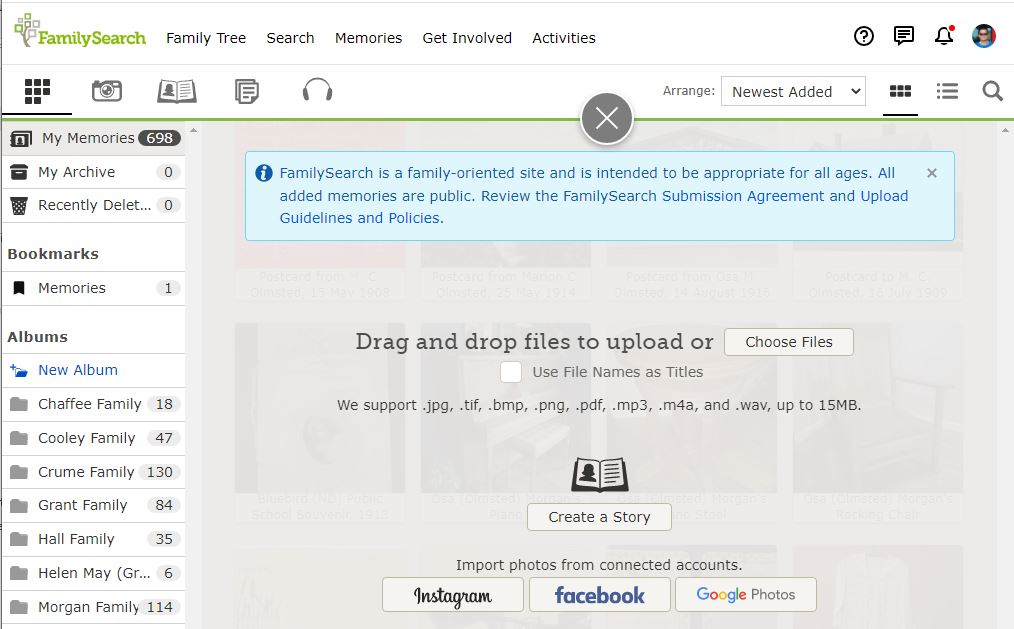Click the My Archive box icon
Image resolution: width=1014 pixels, height=629 pixels.
point(19,172)
